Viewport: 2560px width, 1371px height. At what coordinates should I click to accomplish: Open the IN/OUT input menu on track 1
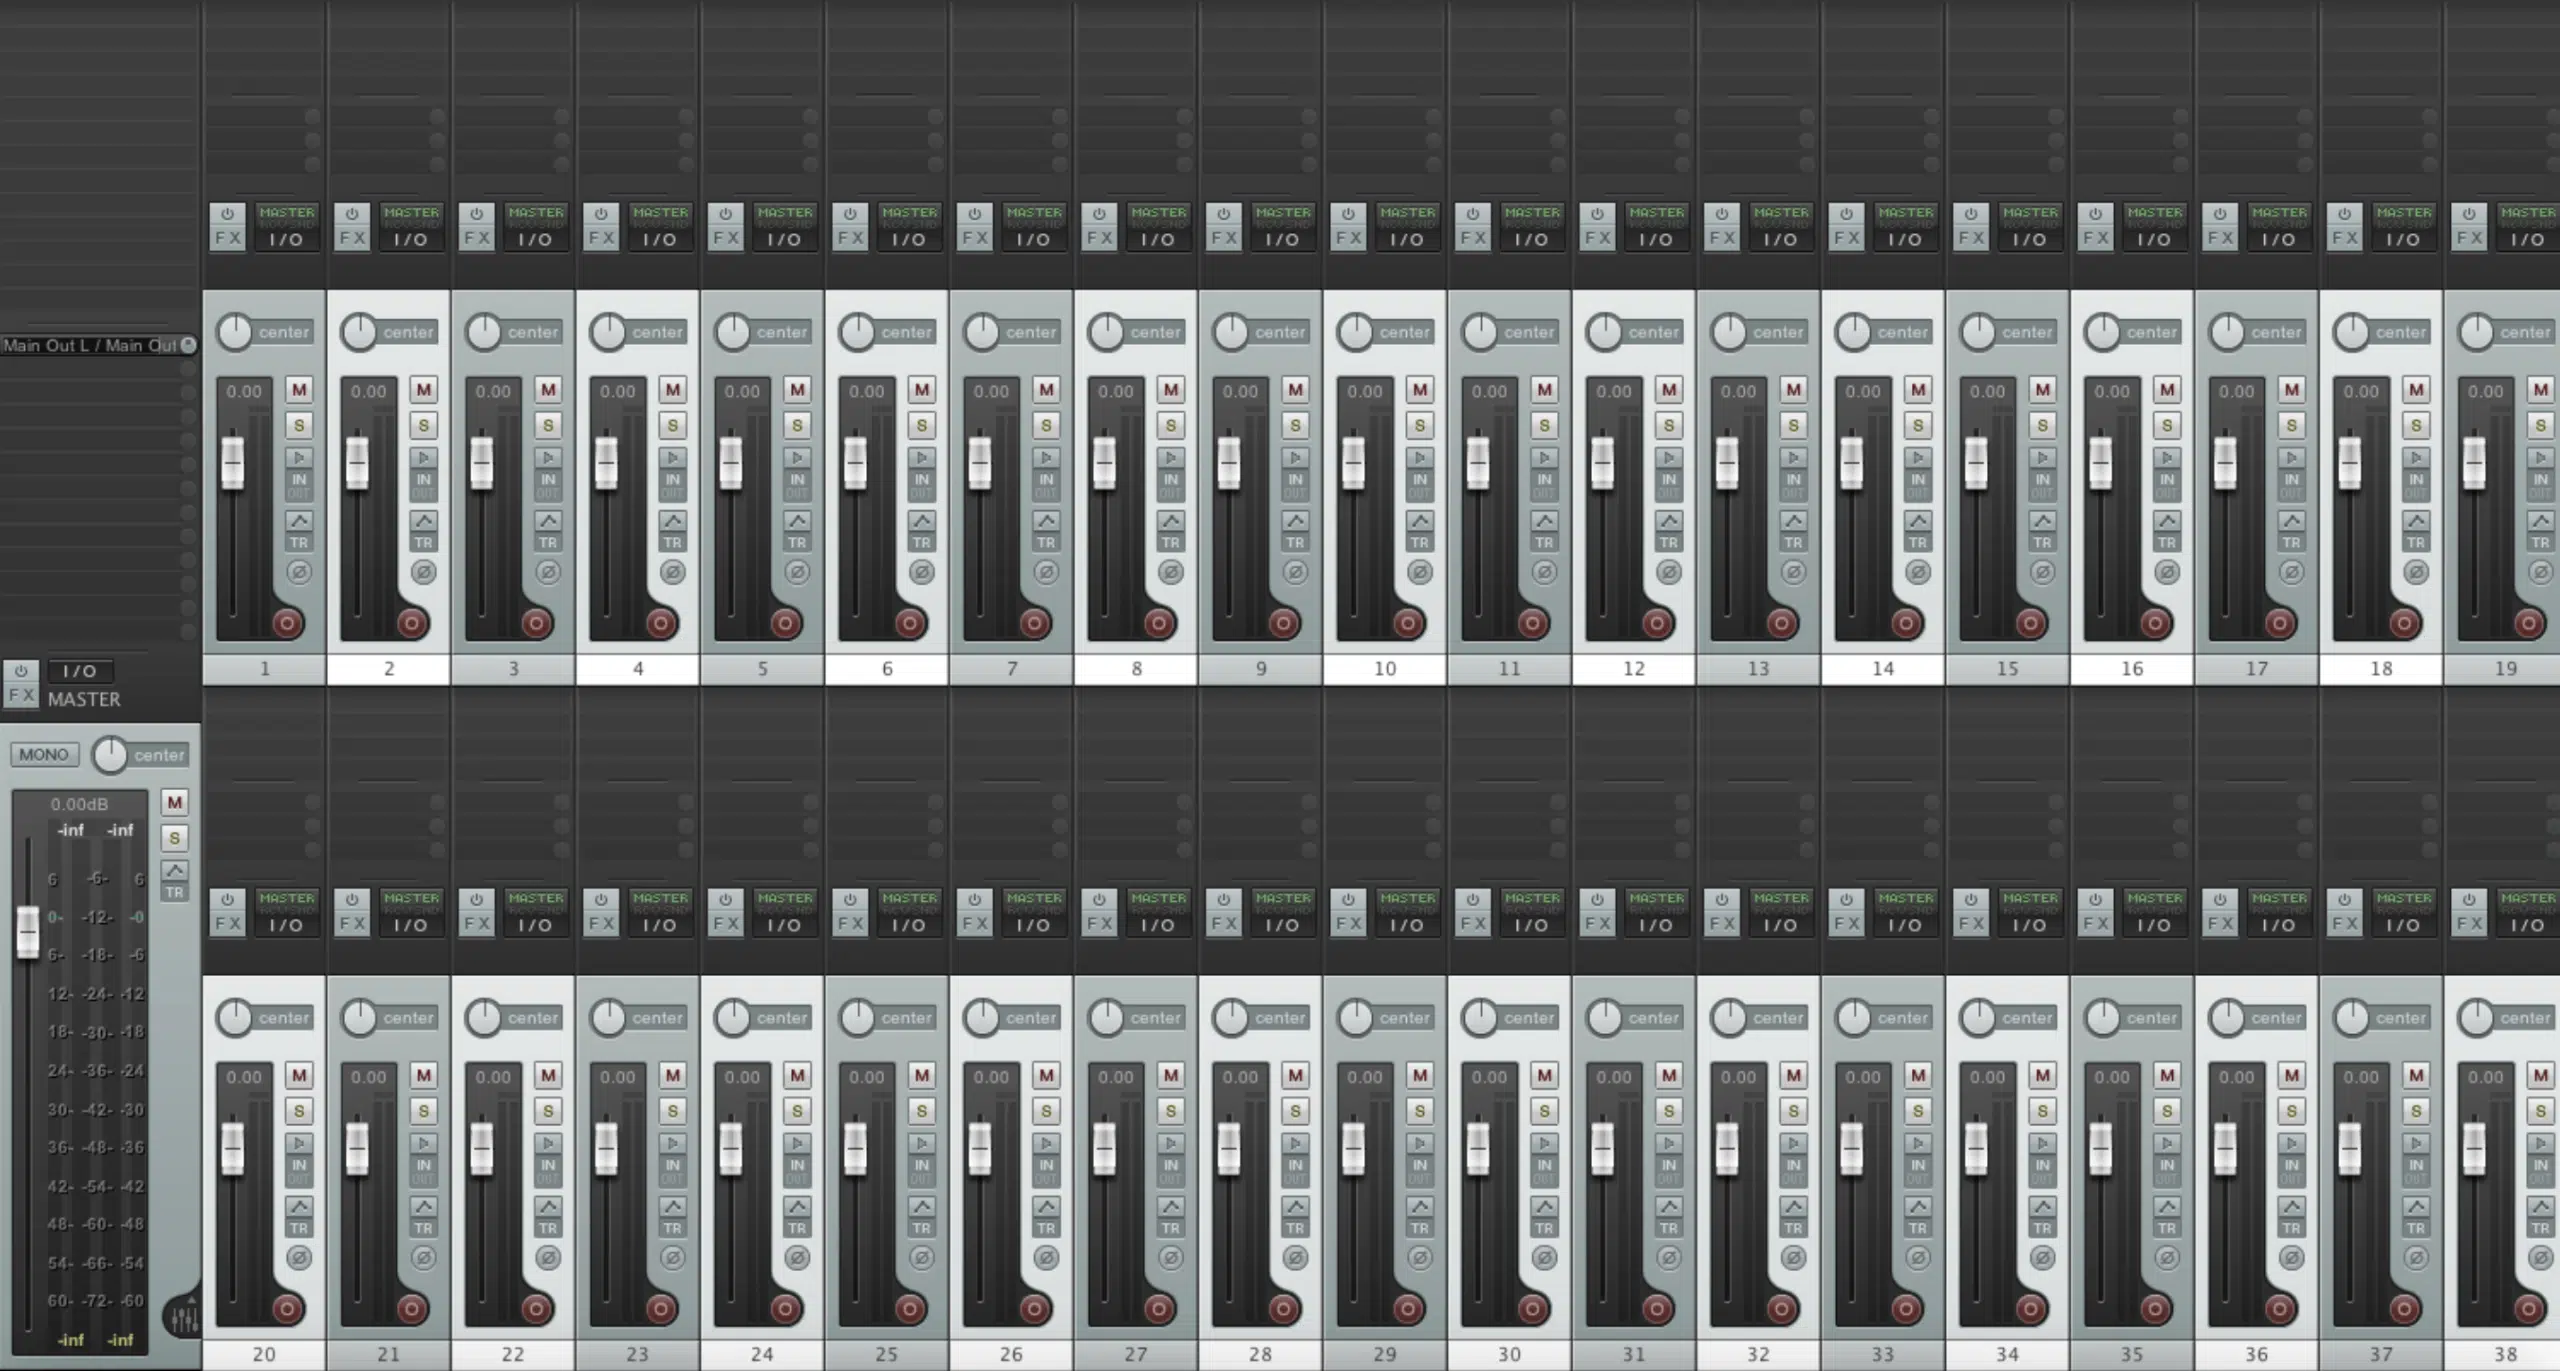click(x=299, y=486)
